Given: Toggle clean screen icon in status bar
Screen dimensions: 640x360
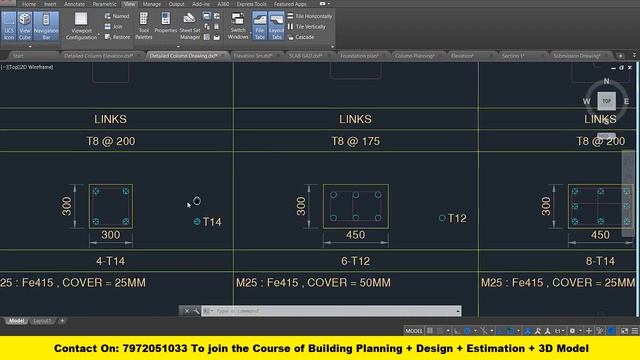Looking at the screenshot, I should tap(624, 331).
